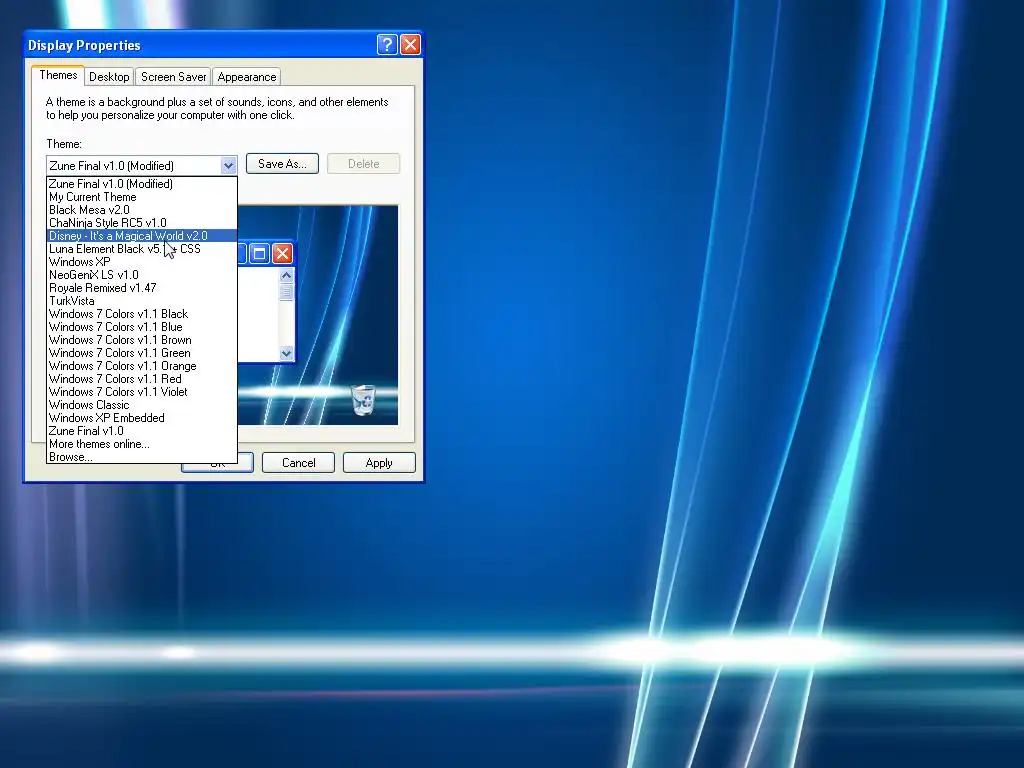1024x768 pixels.
Task: Pick ChaNinja Style RC5 v1.0 theme
Action: click(142, 223)
